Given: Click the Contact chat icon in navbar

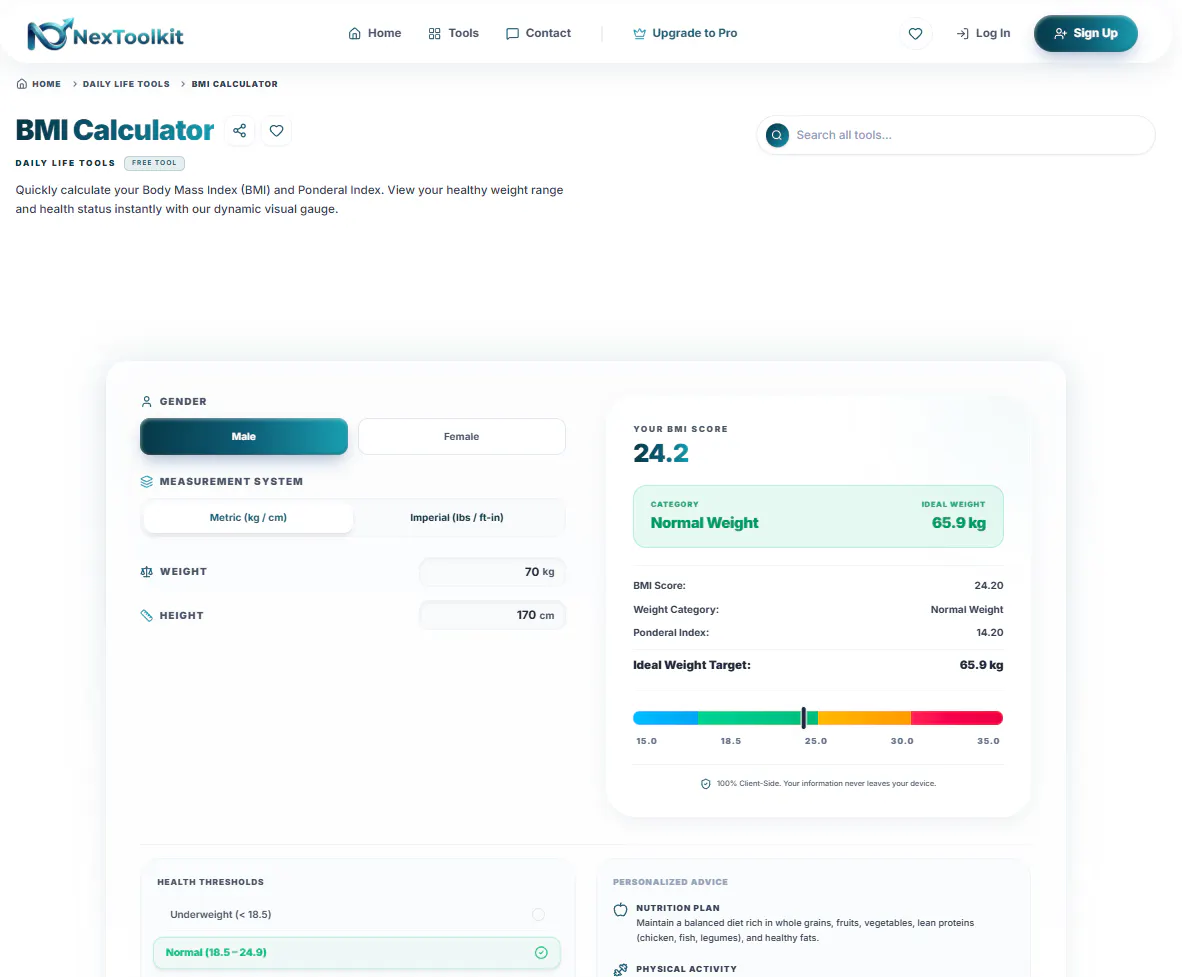Looking at the screenshot, I should [x=513, y=34].
